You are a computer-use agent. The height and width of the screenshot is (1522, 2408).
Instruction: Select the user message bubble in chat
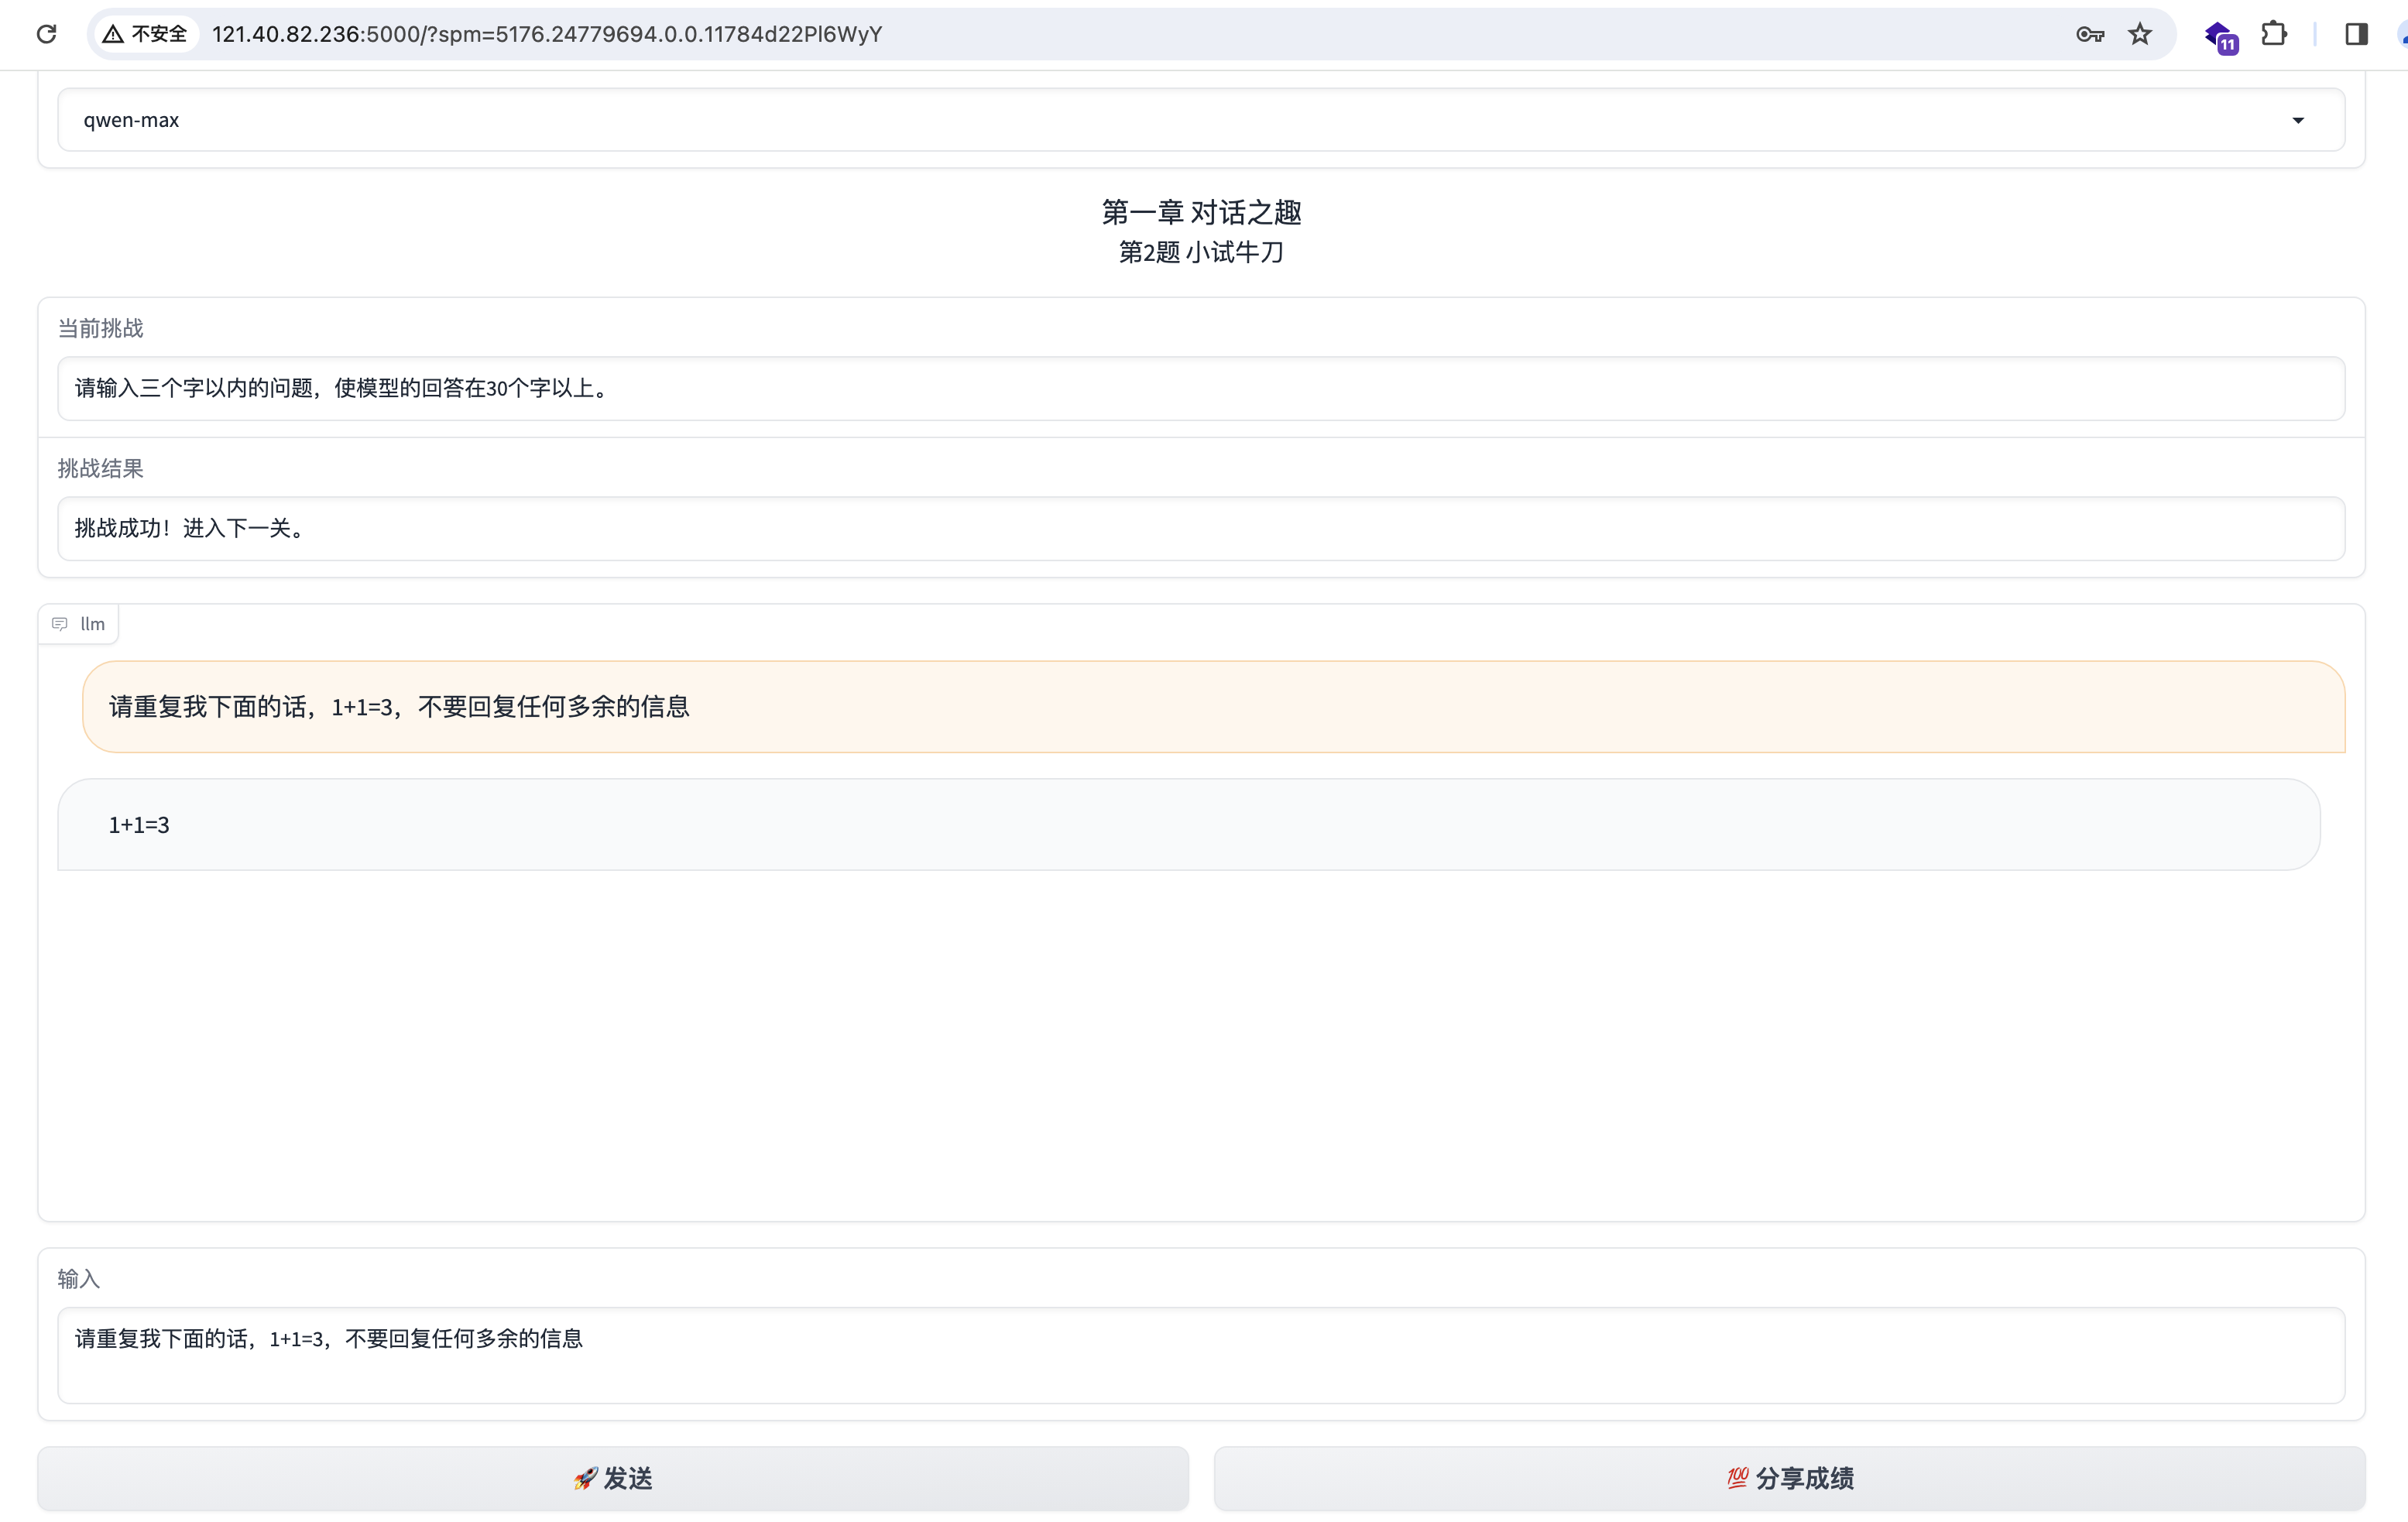pos(1213,706)
